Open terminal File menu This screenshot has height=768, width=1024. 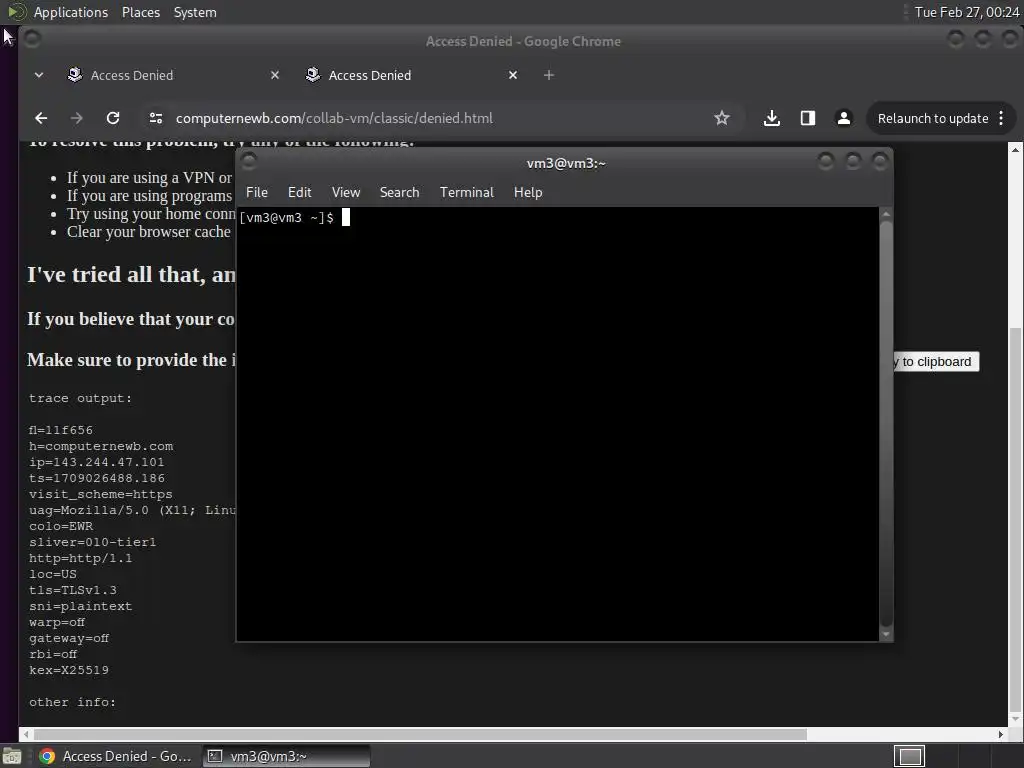[257, 192]
